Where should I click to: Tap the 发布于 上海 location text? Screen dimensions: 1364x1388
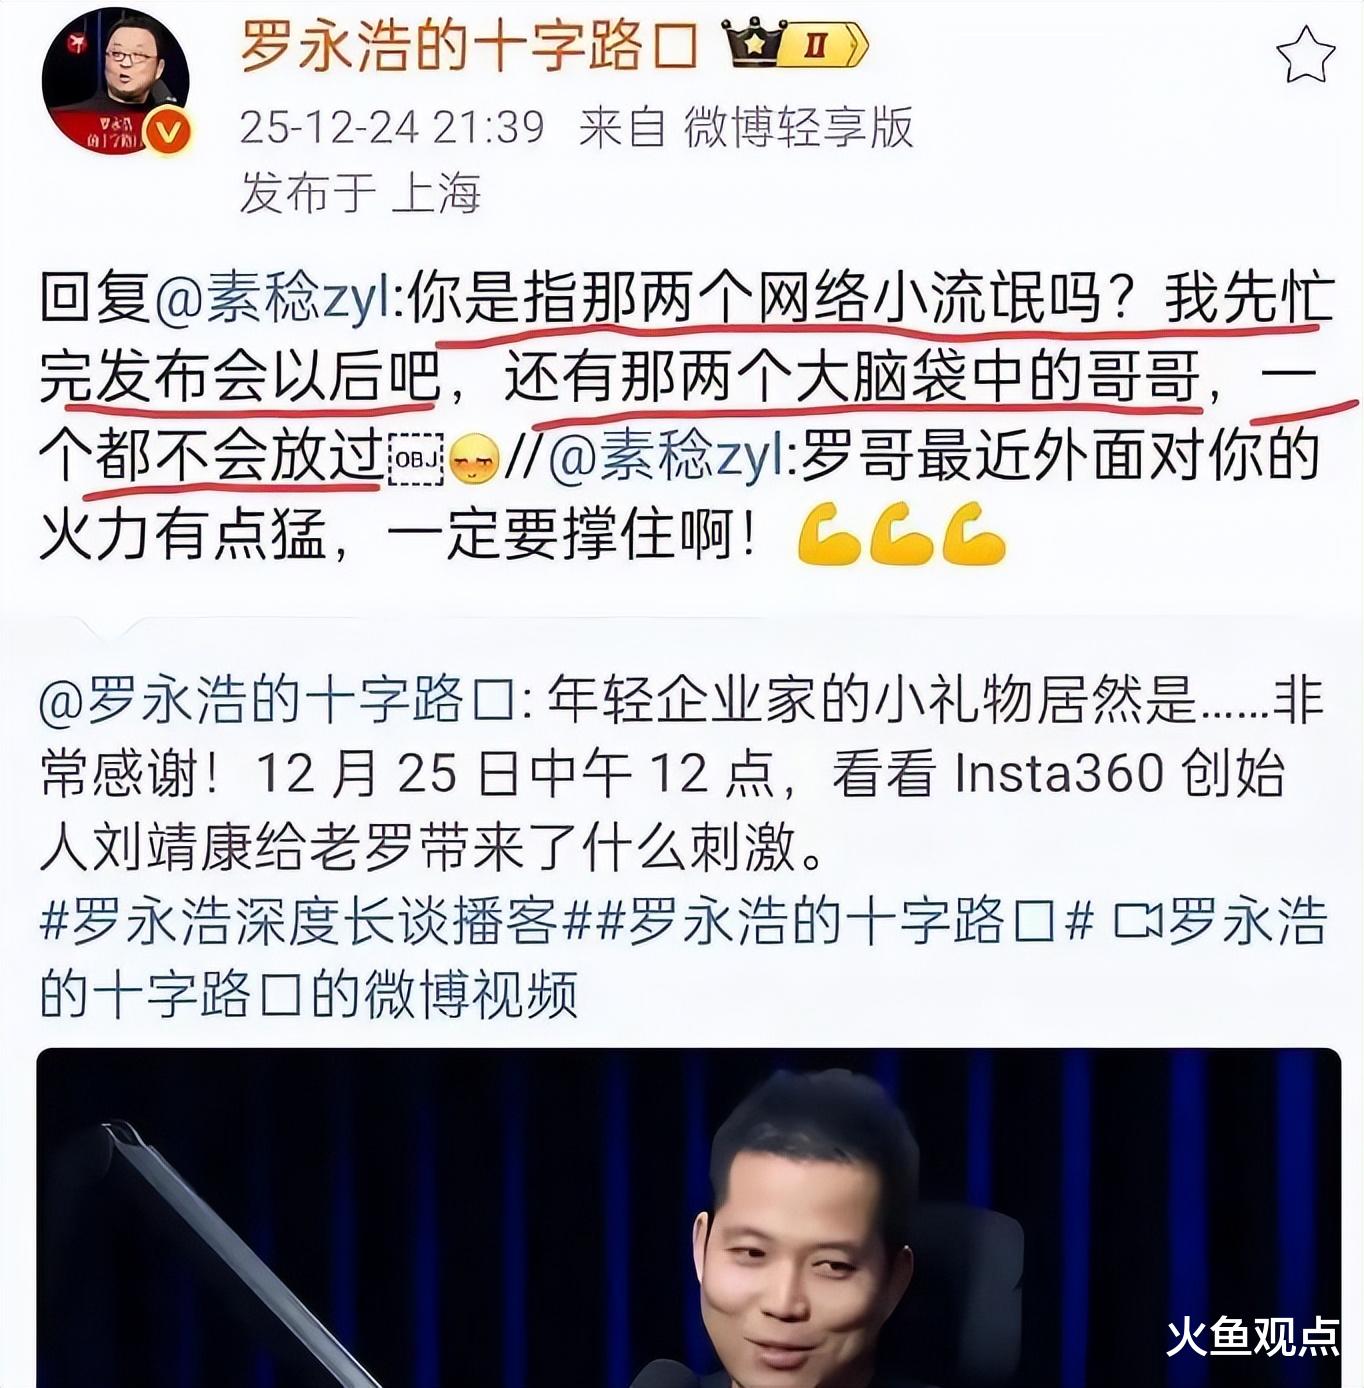(360, 192)
